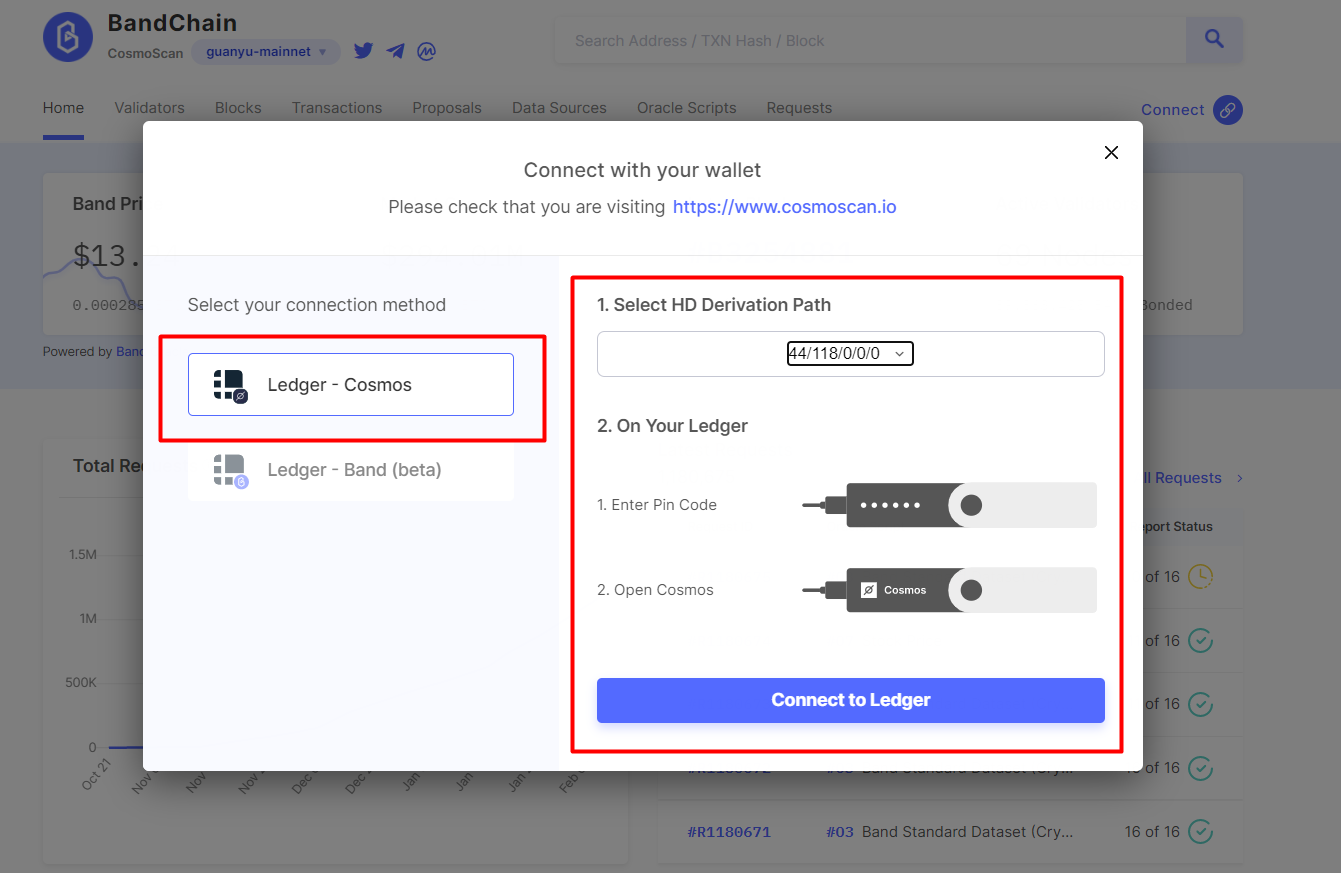Select the Ledger - Band (beta) option
The width and height of the screenshot is (1341, 873).
tap(350, 469)
